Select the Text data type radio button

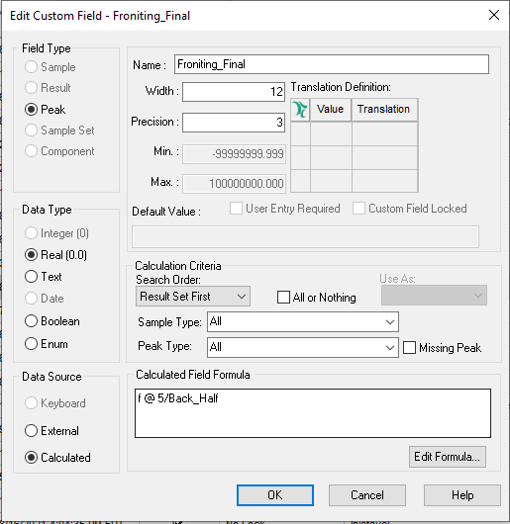point(31,277)
